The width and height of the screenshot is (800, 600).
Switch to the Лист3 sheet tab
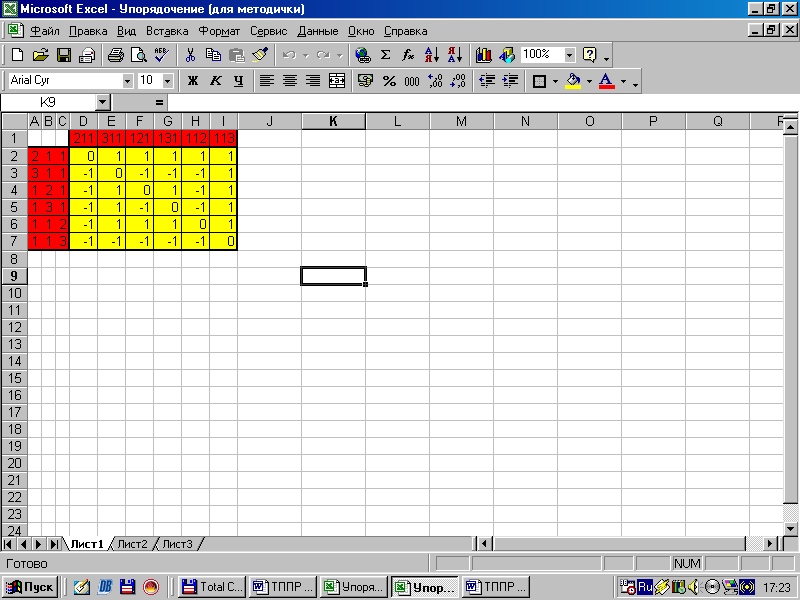coord(177,544)
